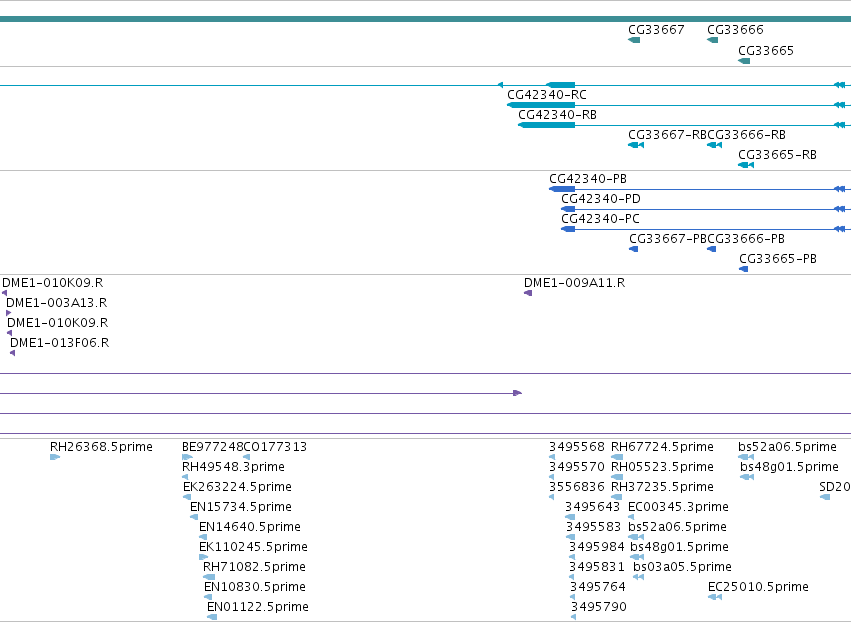Select the RH49548.3prime EST label
The height and width of the screenshot is (622, 851).
coord(233,467)
